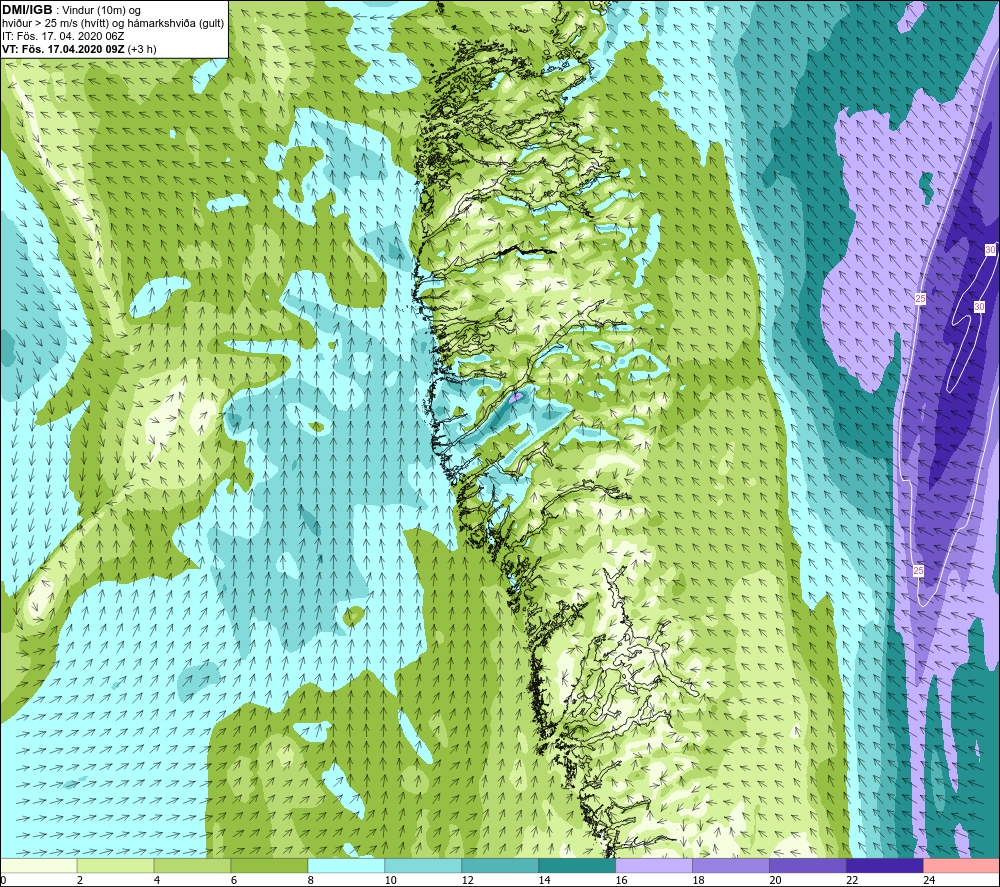Click the lower '25' gust contour label
1000x887 pixels.
(918, 571)
